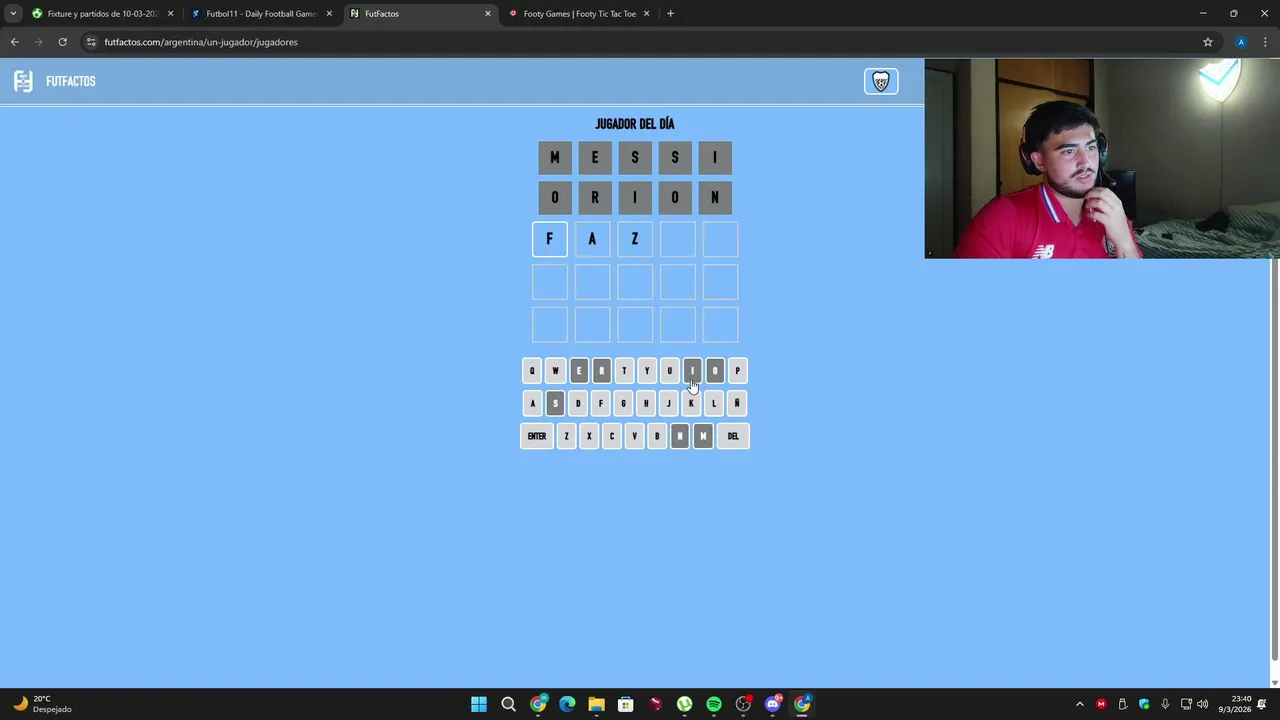Open Windows taskbar search
This screenshot has height=720, width=1280.
tap(508, 704)
